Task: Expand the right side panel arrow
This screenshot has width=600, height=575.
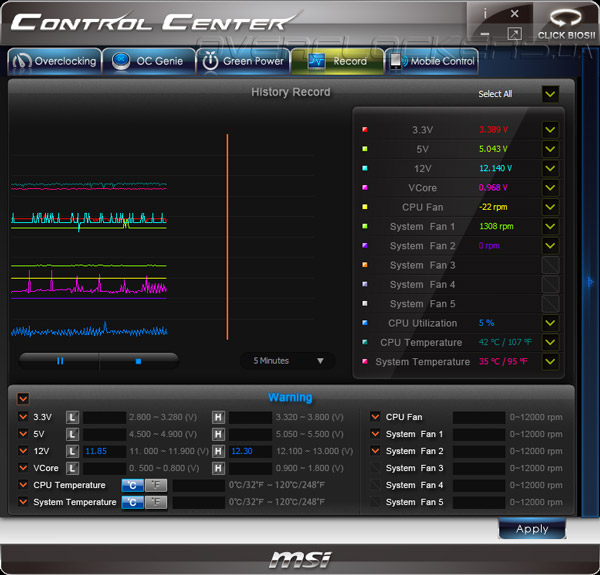Action: [x=590, y=282]
